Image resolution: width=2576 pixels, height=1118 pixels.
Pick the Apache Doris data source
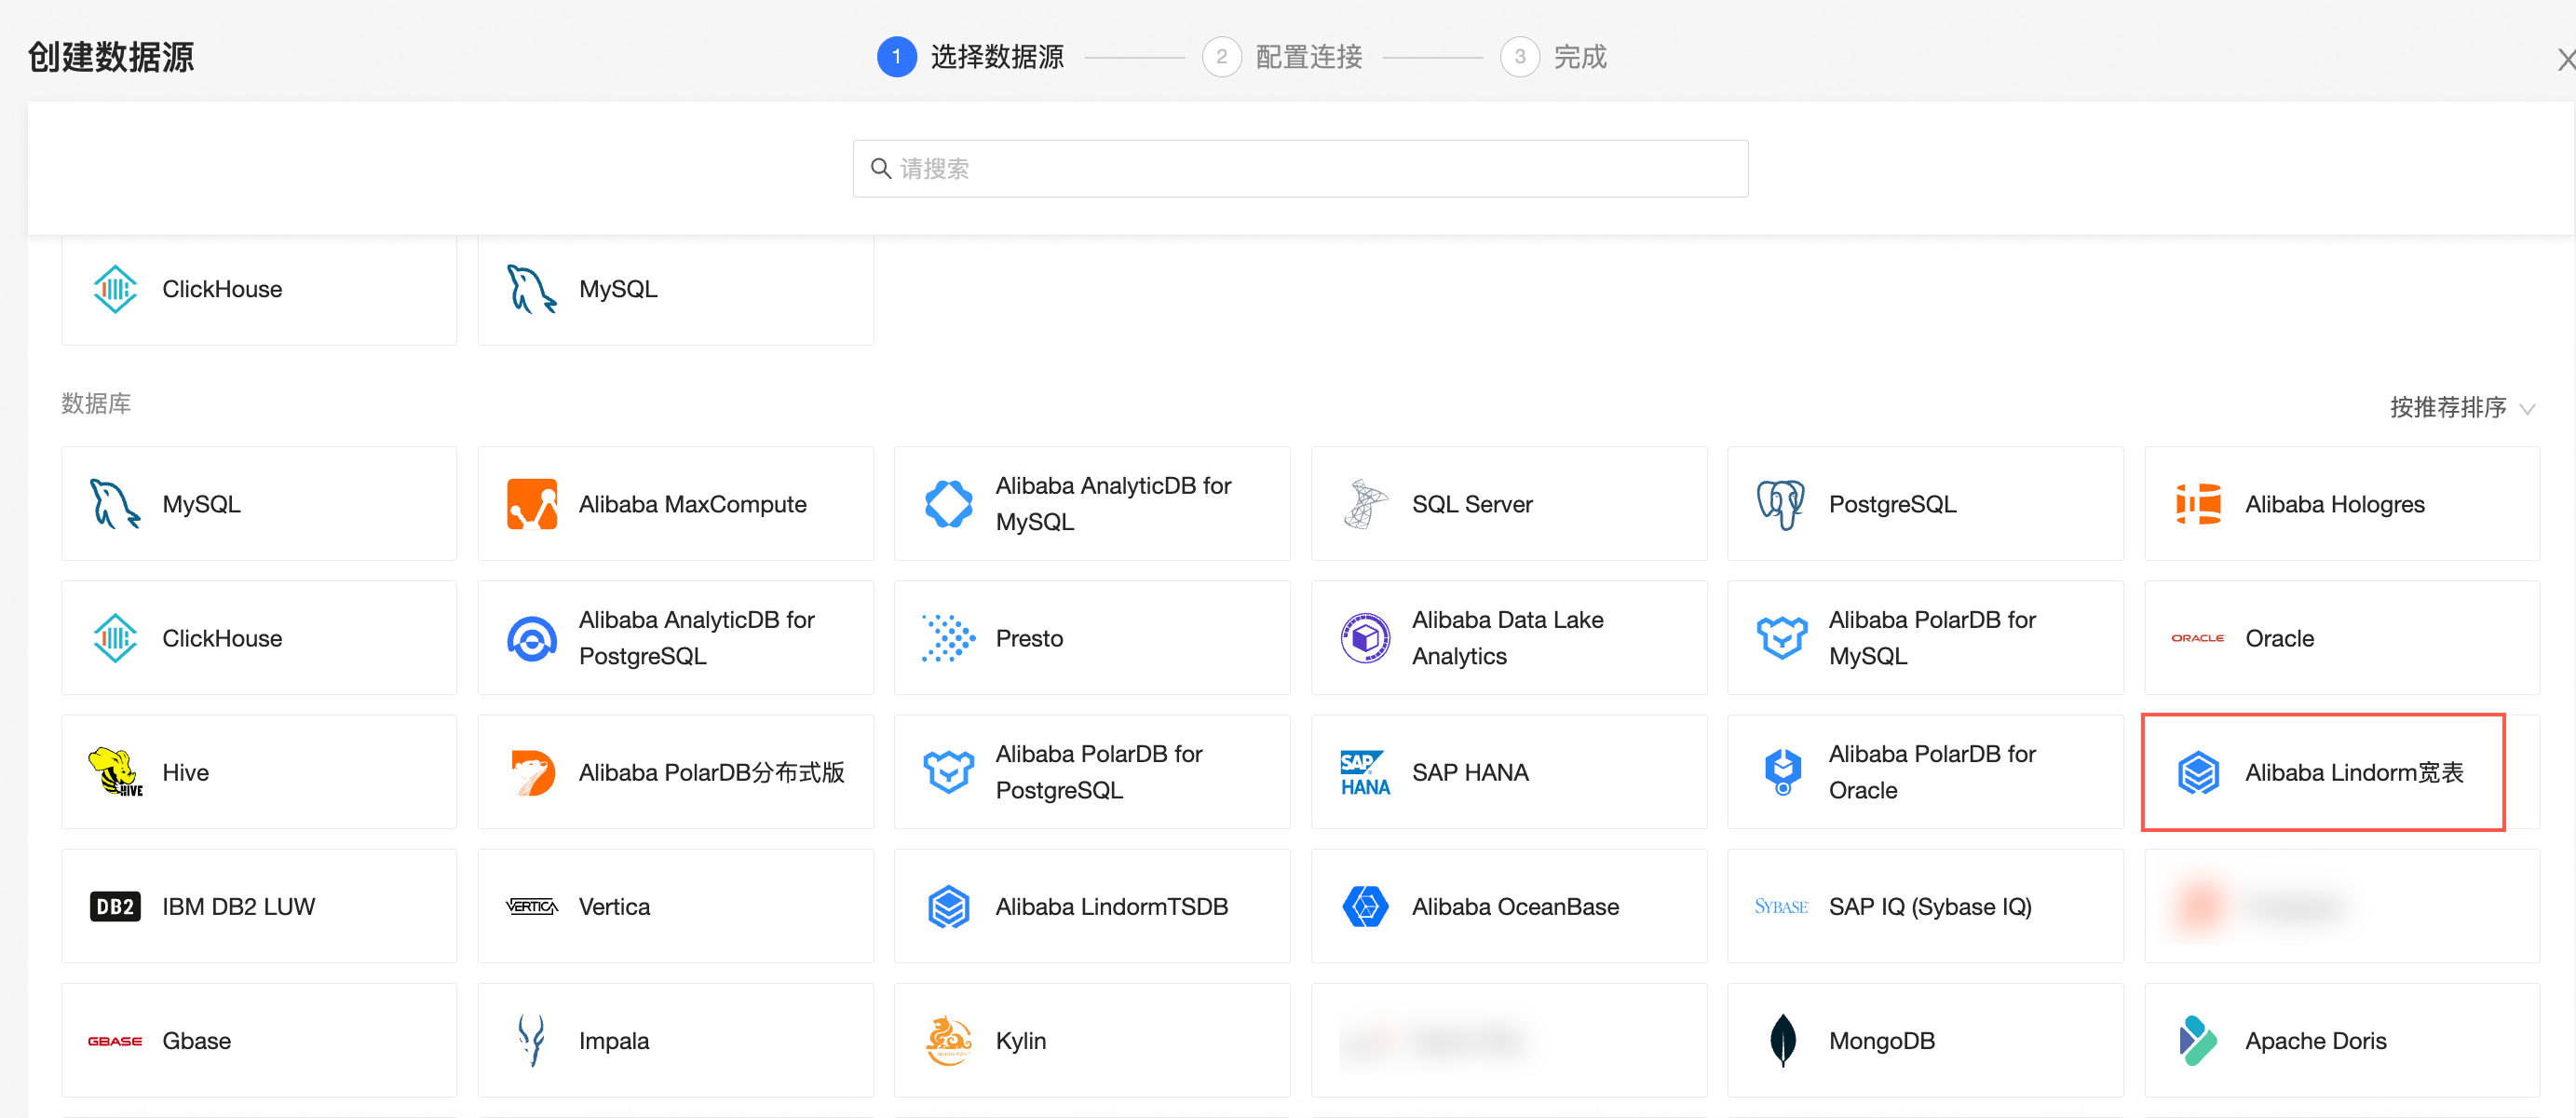[x=2342, y=1040]
